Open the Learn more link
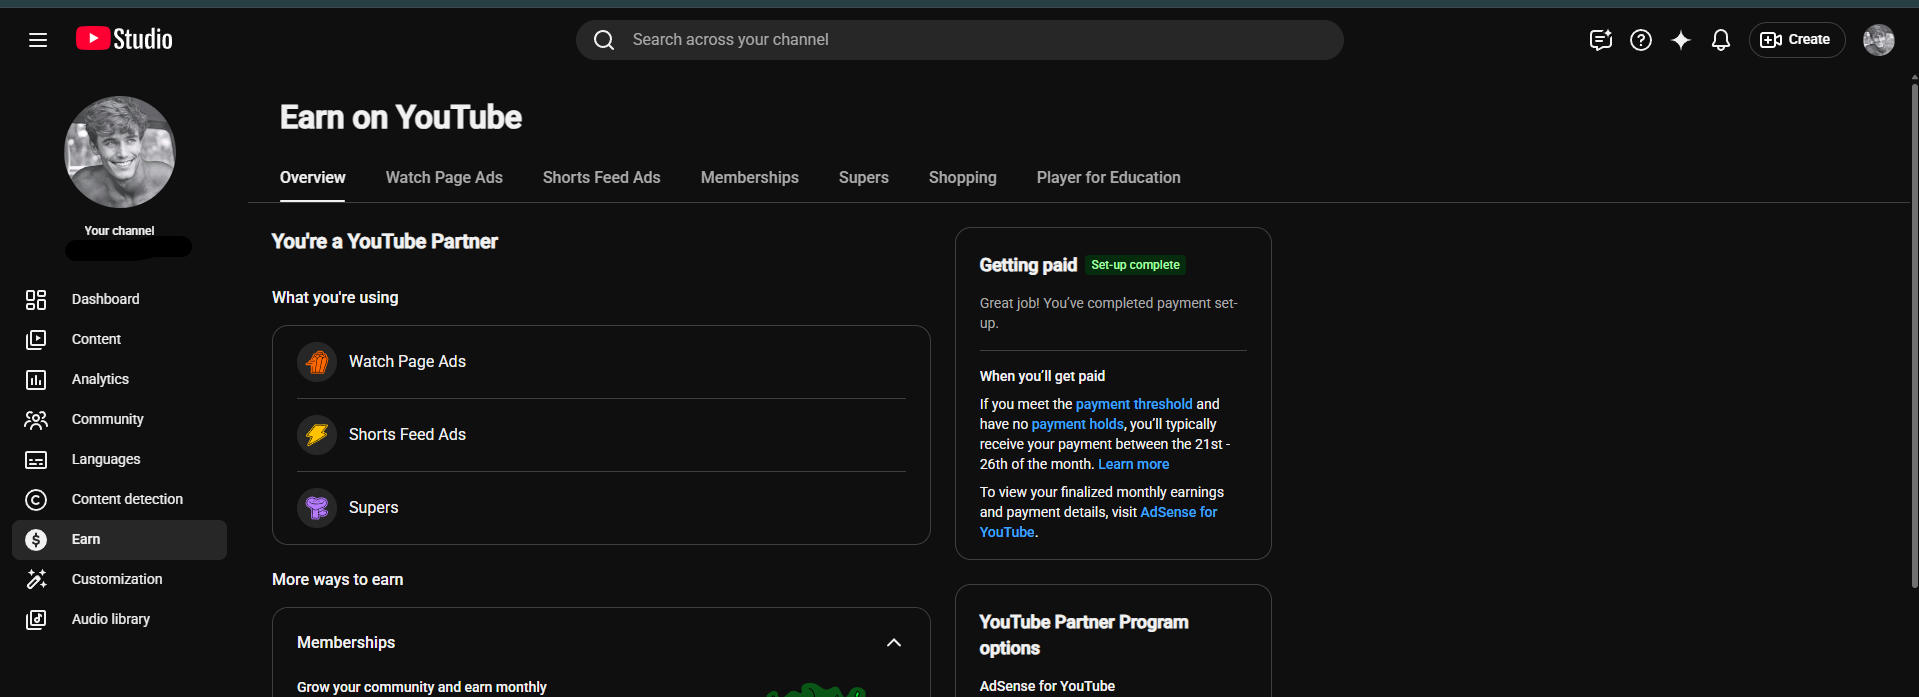1919x697 pixels. tap(1134, 464)
